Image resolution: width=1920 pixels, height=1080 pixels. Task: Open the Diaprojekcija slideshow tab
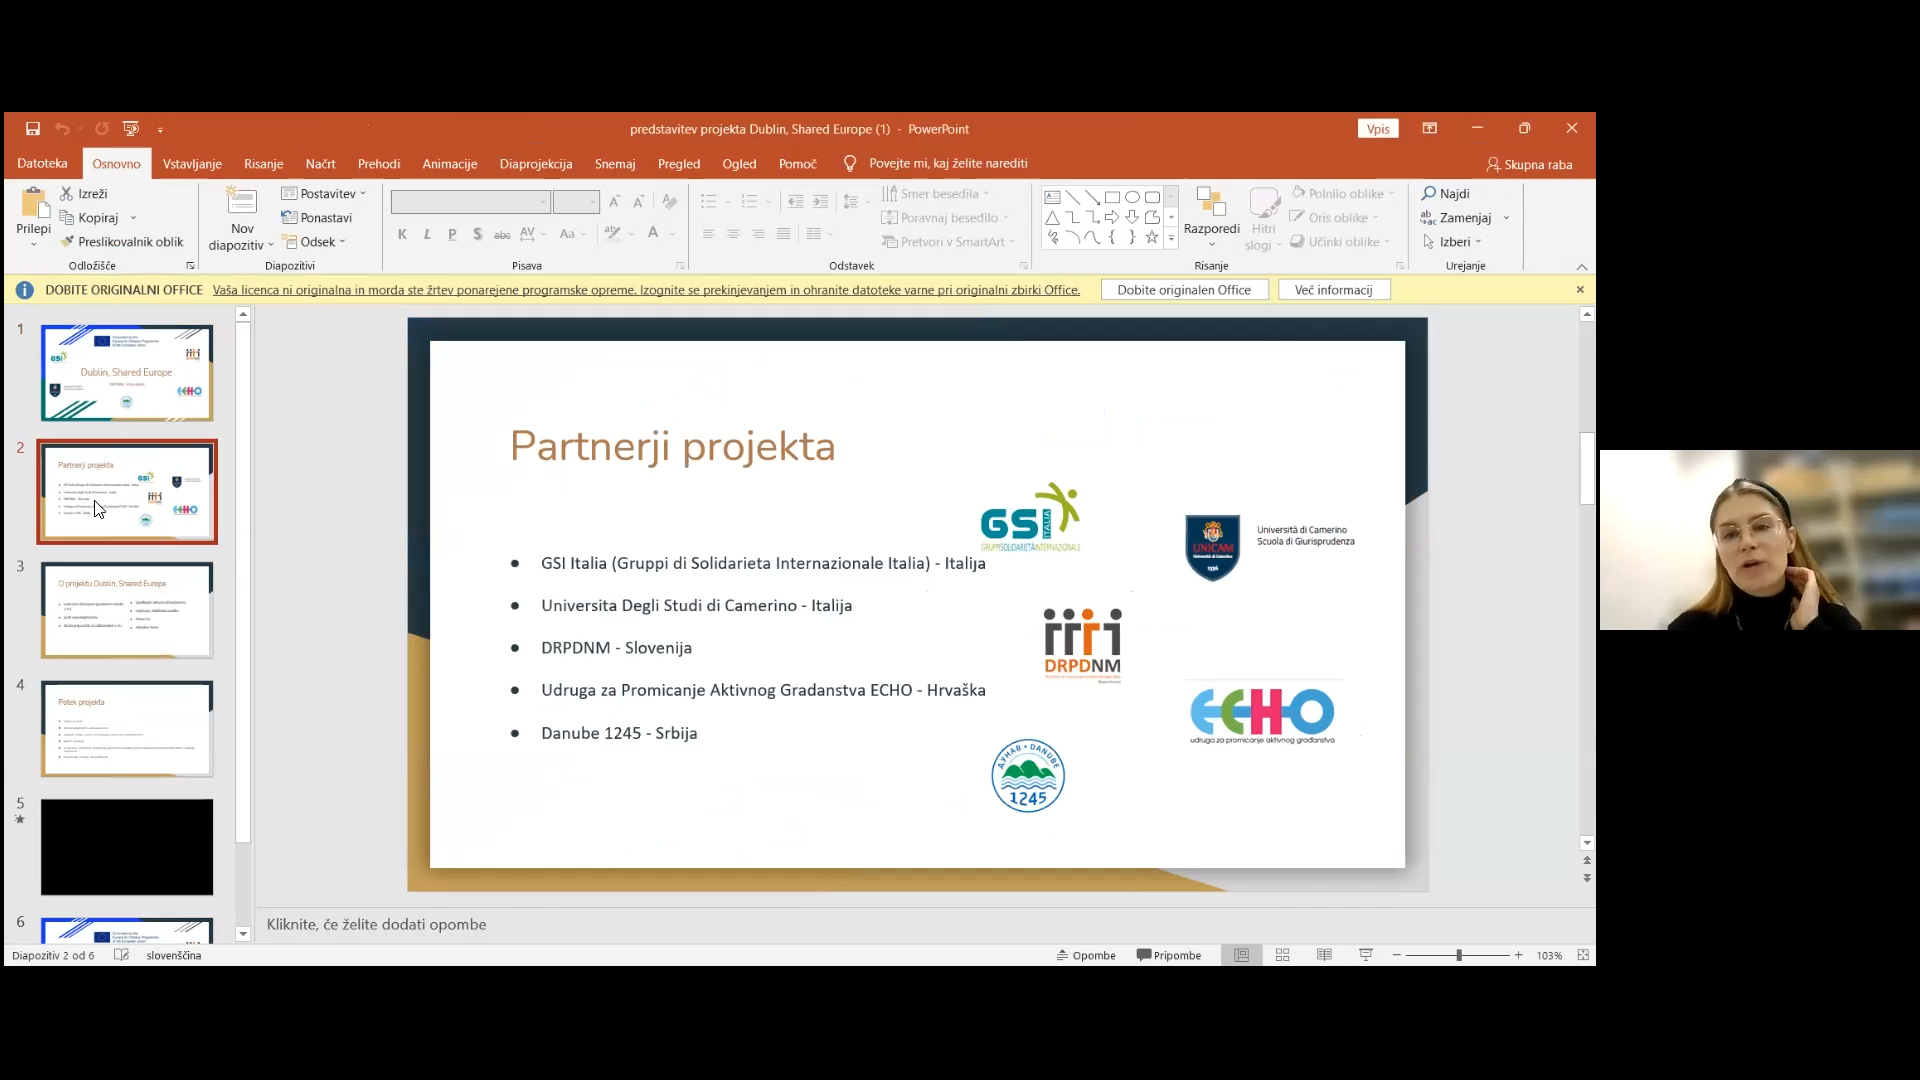point(536,164)
